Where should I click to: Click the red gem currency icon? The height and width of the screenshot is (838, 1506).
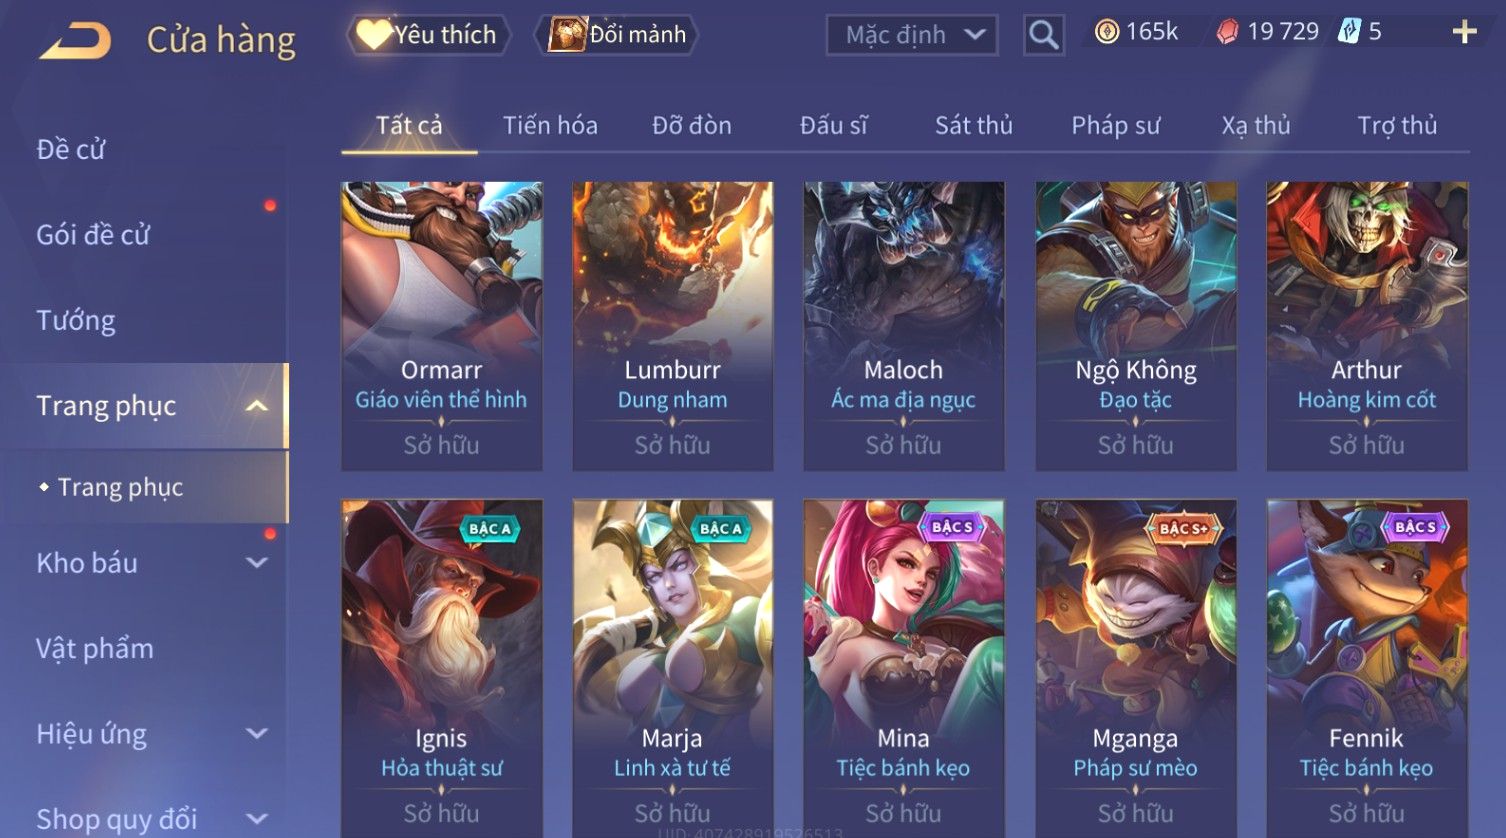coord(1227,32)
